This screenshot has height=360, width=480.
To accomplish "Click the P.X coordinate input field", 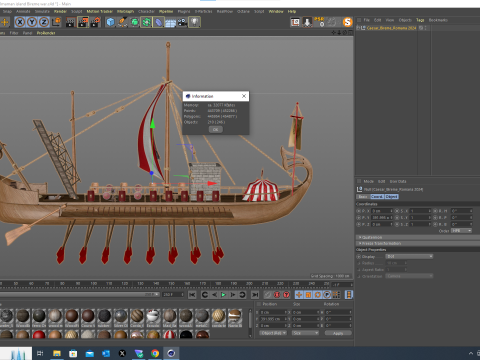I will [x=382, y=211].
